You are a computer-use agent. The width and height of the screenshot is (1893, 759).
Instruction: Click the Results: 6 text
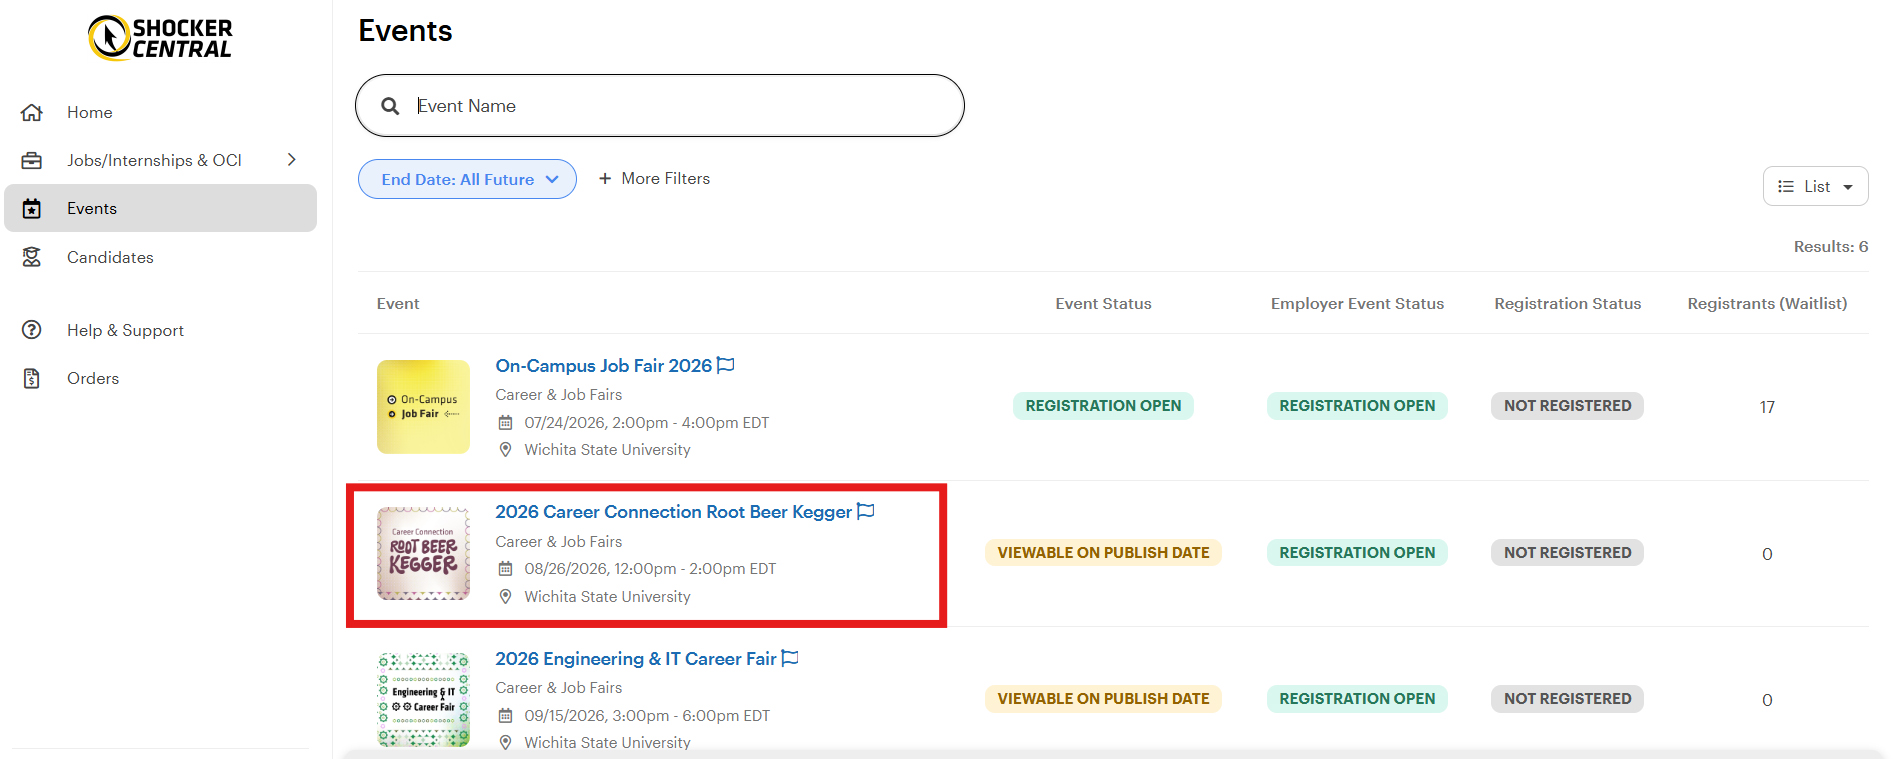tap(1830, 246)
